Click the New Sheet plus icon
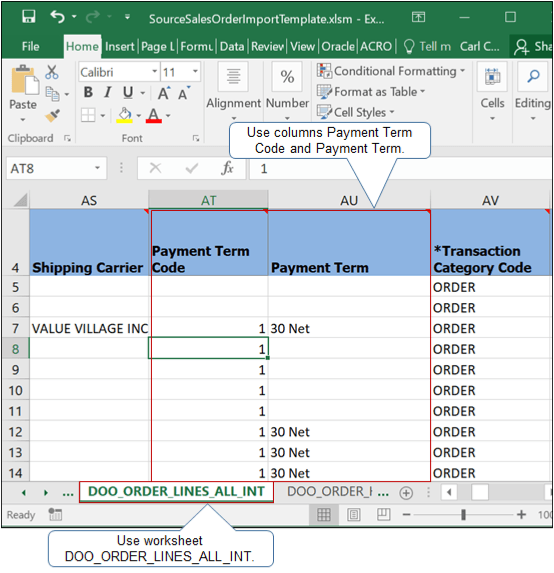554x573 pixels. click(x=406, y=493)
